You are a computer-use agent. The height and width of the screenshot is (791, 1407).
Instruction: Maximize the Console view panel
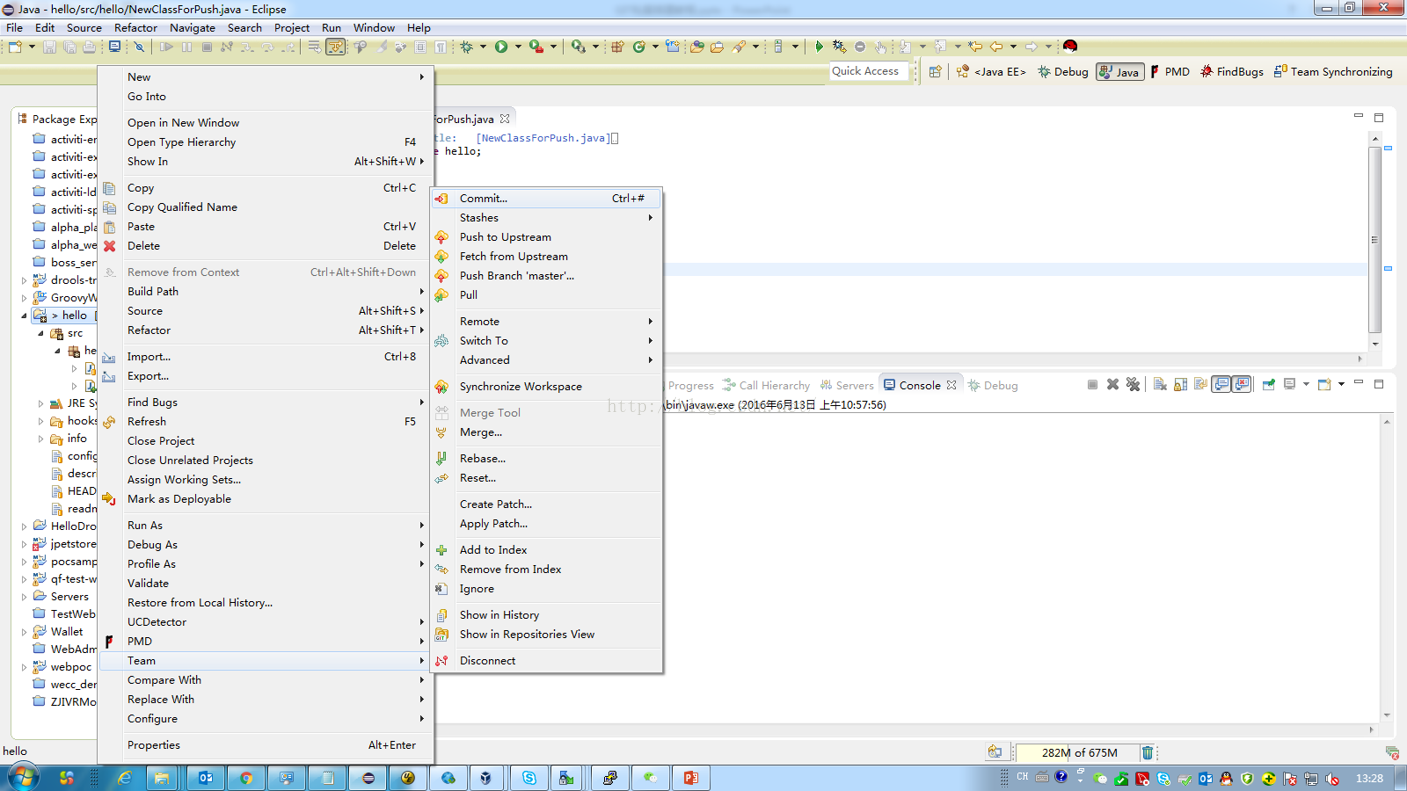coord(1379,384)
